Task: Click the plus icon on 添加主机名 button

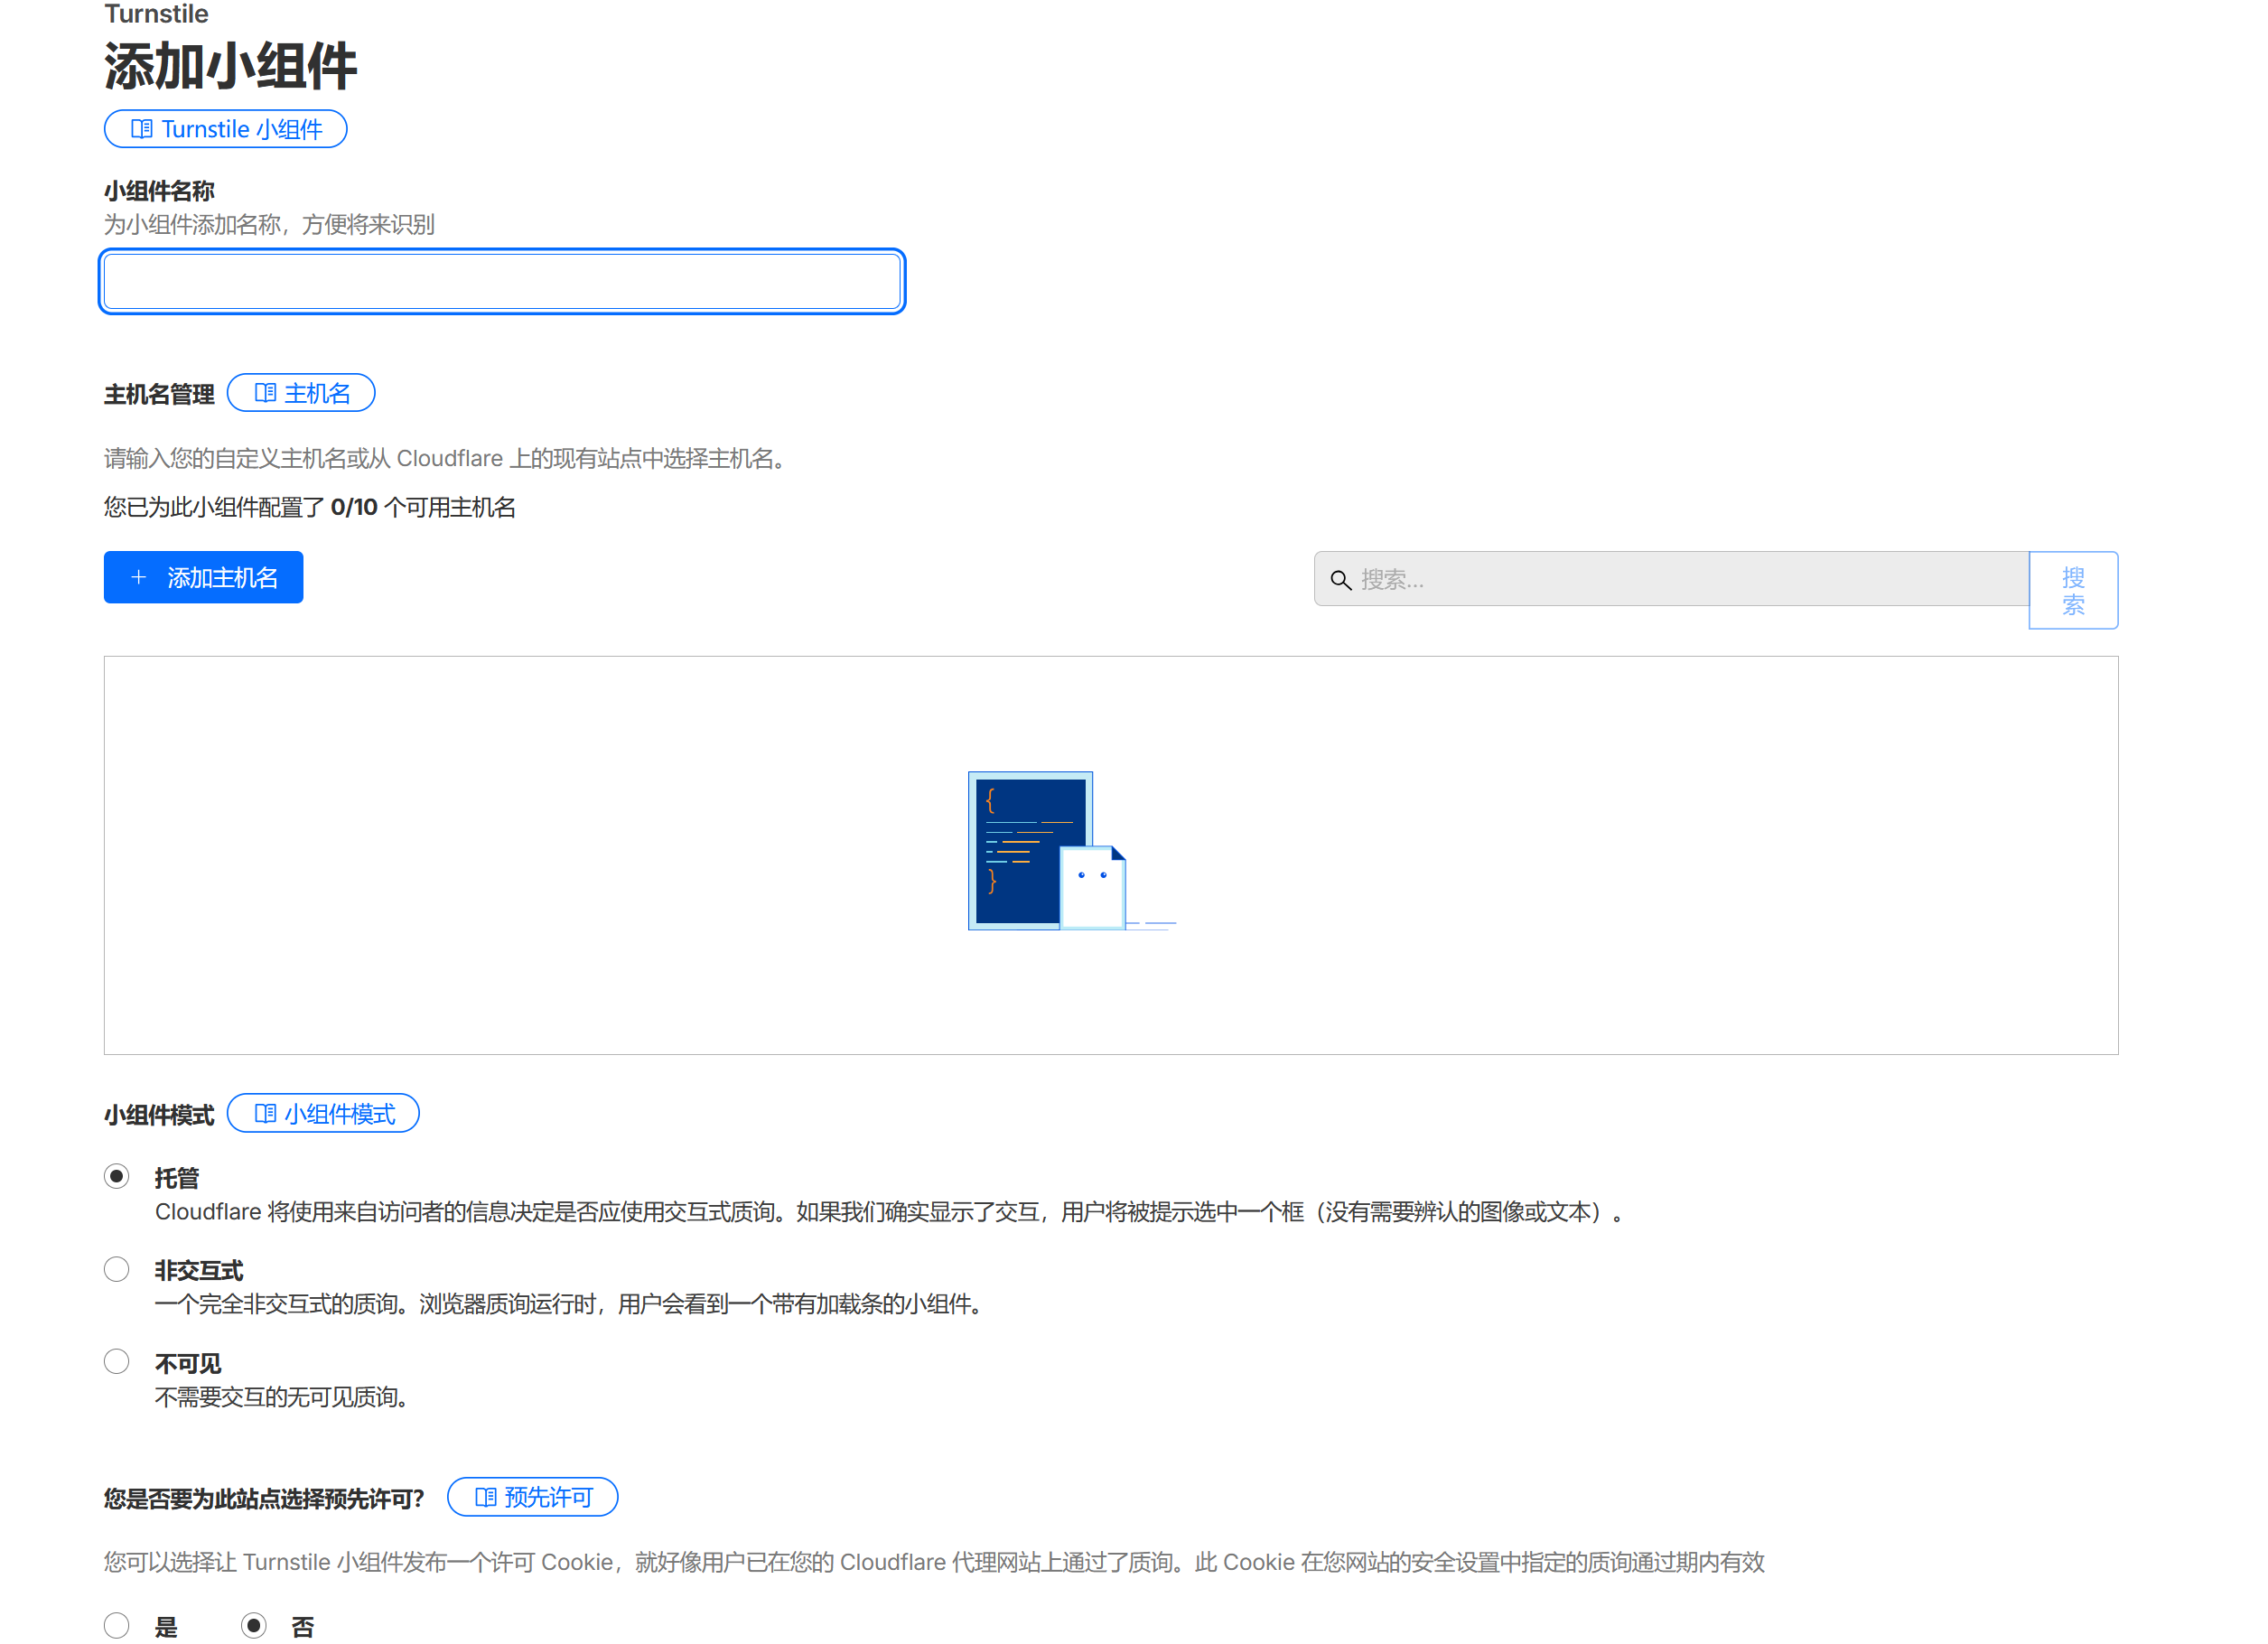Action: tap(139, 578)
